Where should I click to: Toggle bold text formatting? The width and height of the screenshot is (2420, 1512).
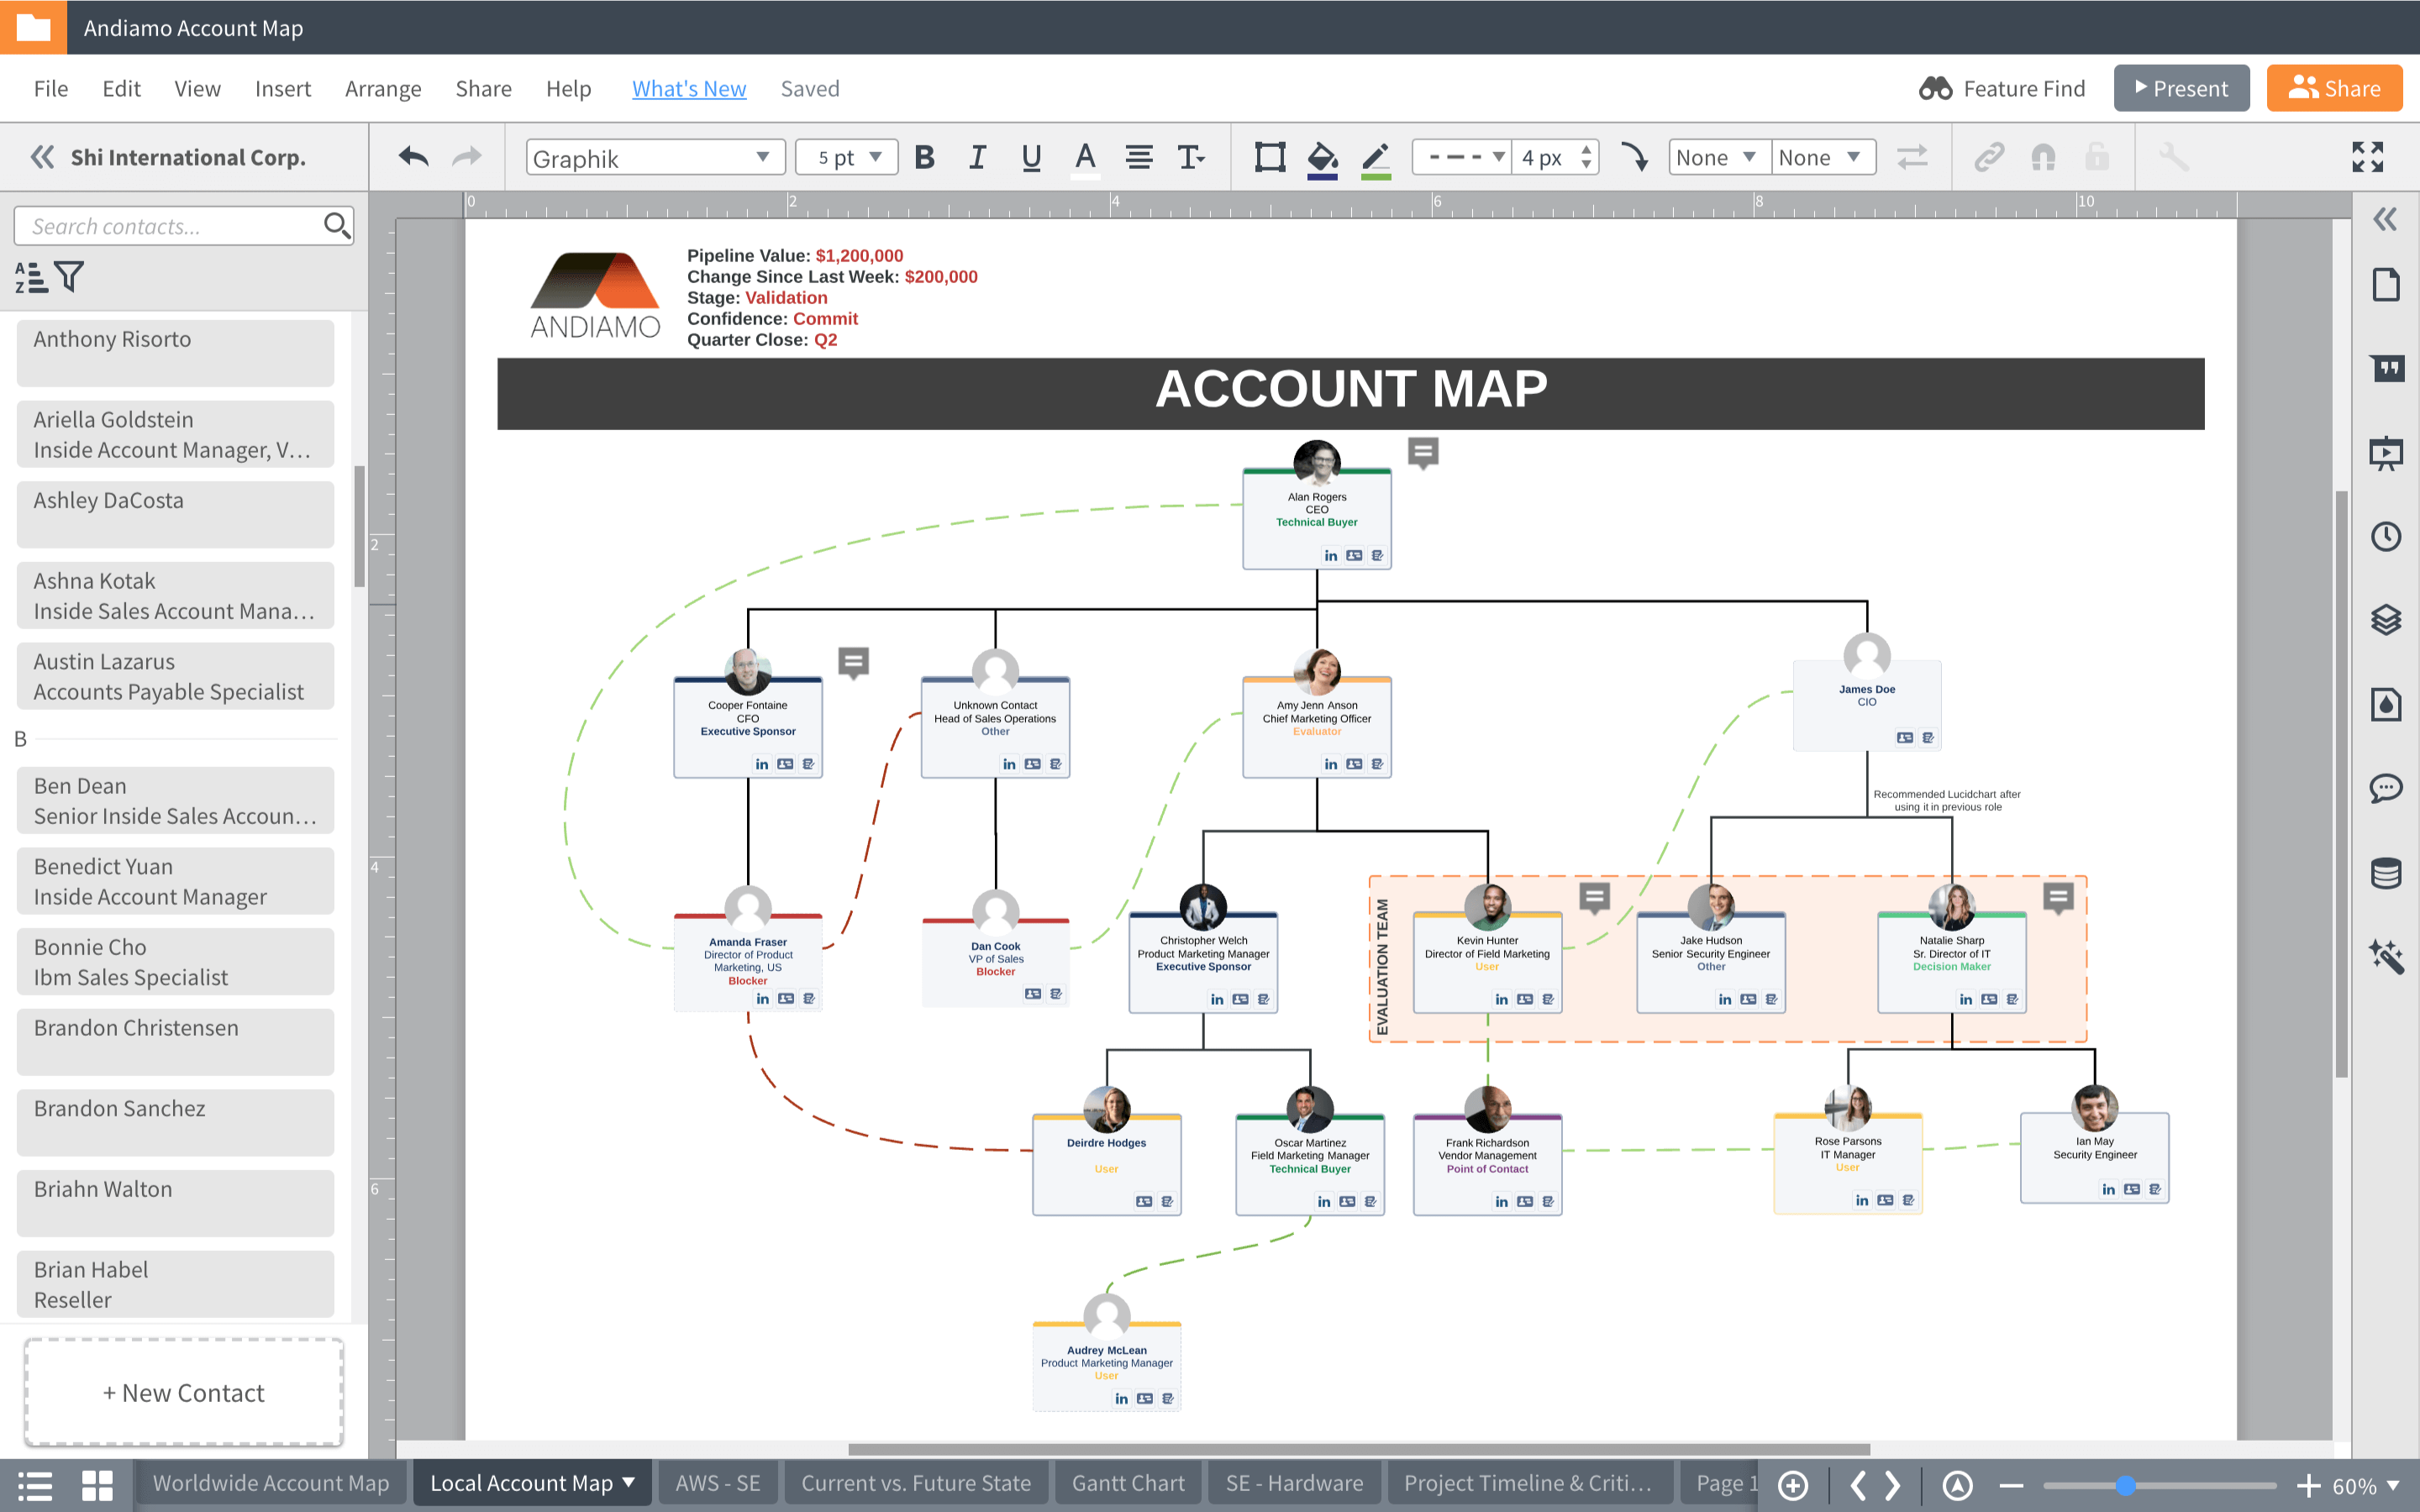(925, 157)
